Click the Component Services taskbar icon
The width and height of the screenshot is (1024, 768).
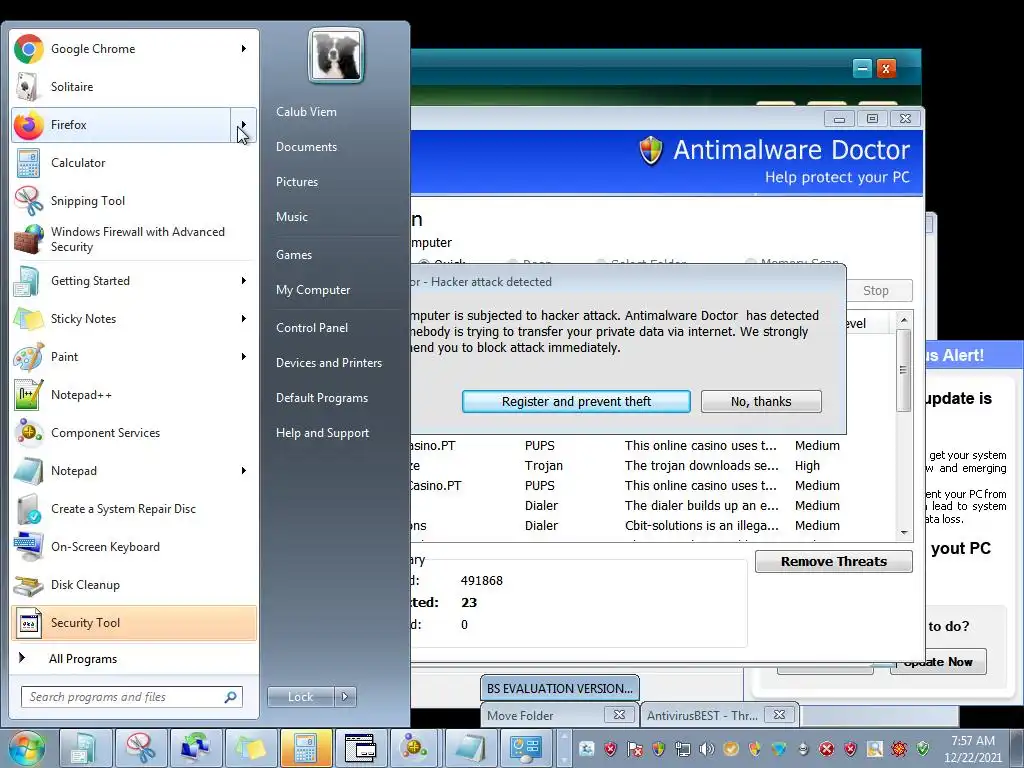(x=415, y=748)
